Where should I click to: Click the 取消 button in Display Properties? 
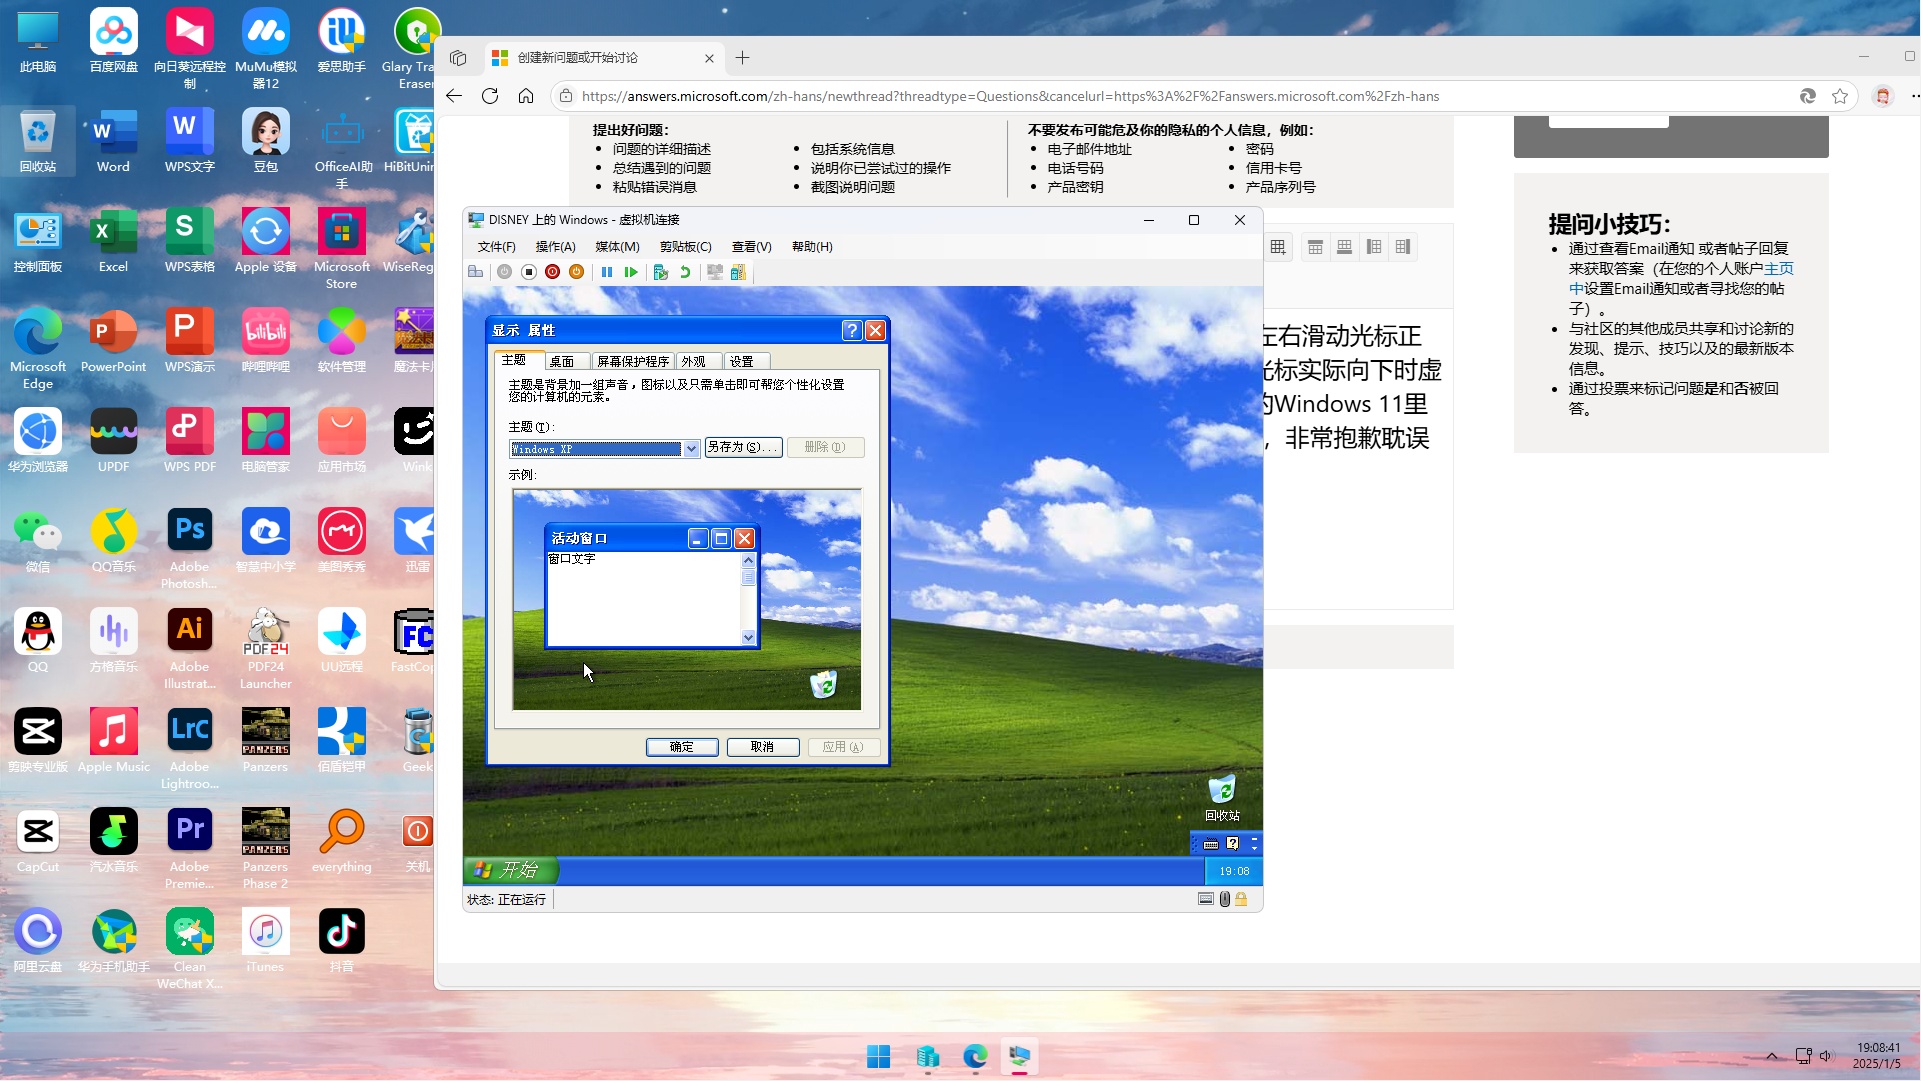coord(763,747)
